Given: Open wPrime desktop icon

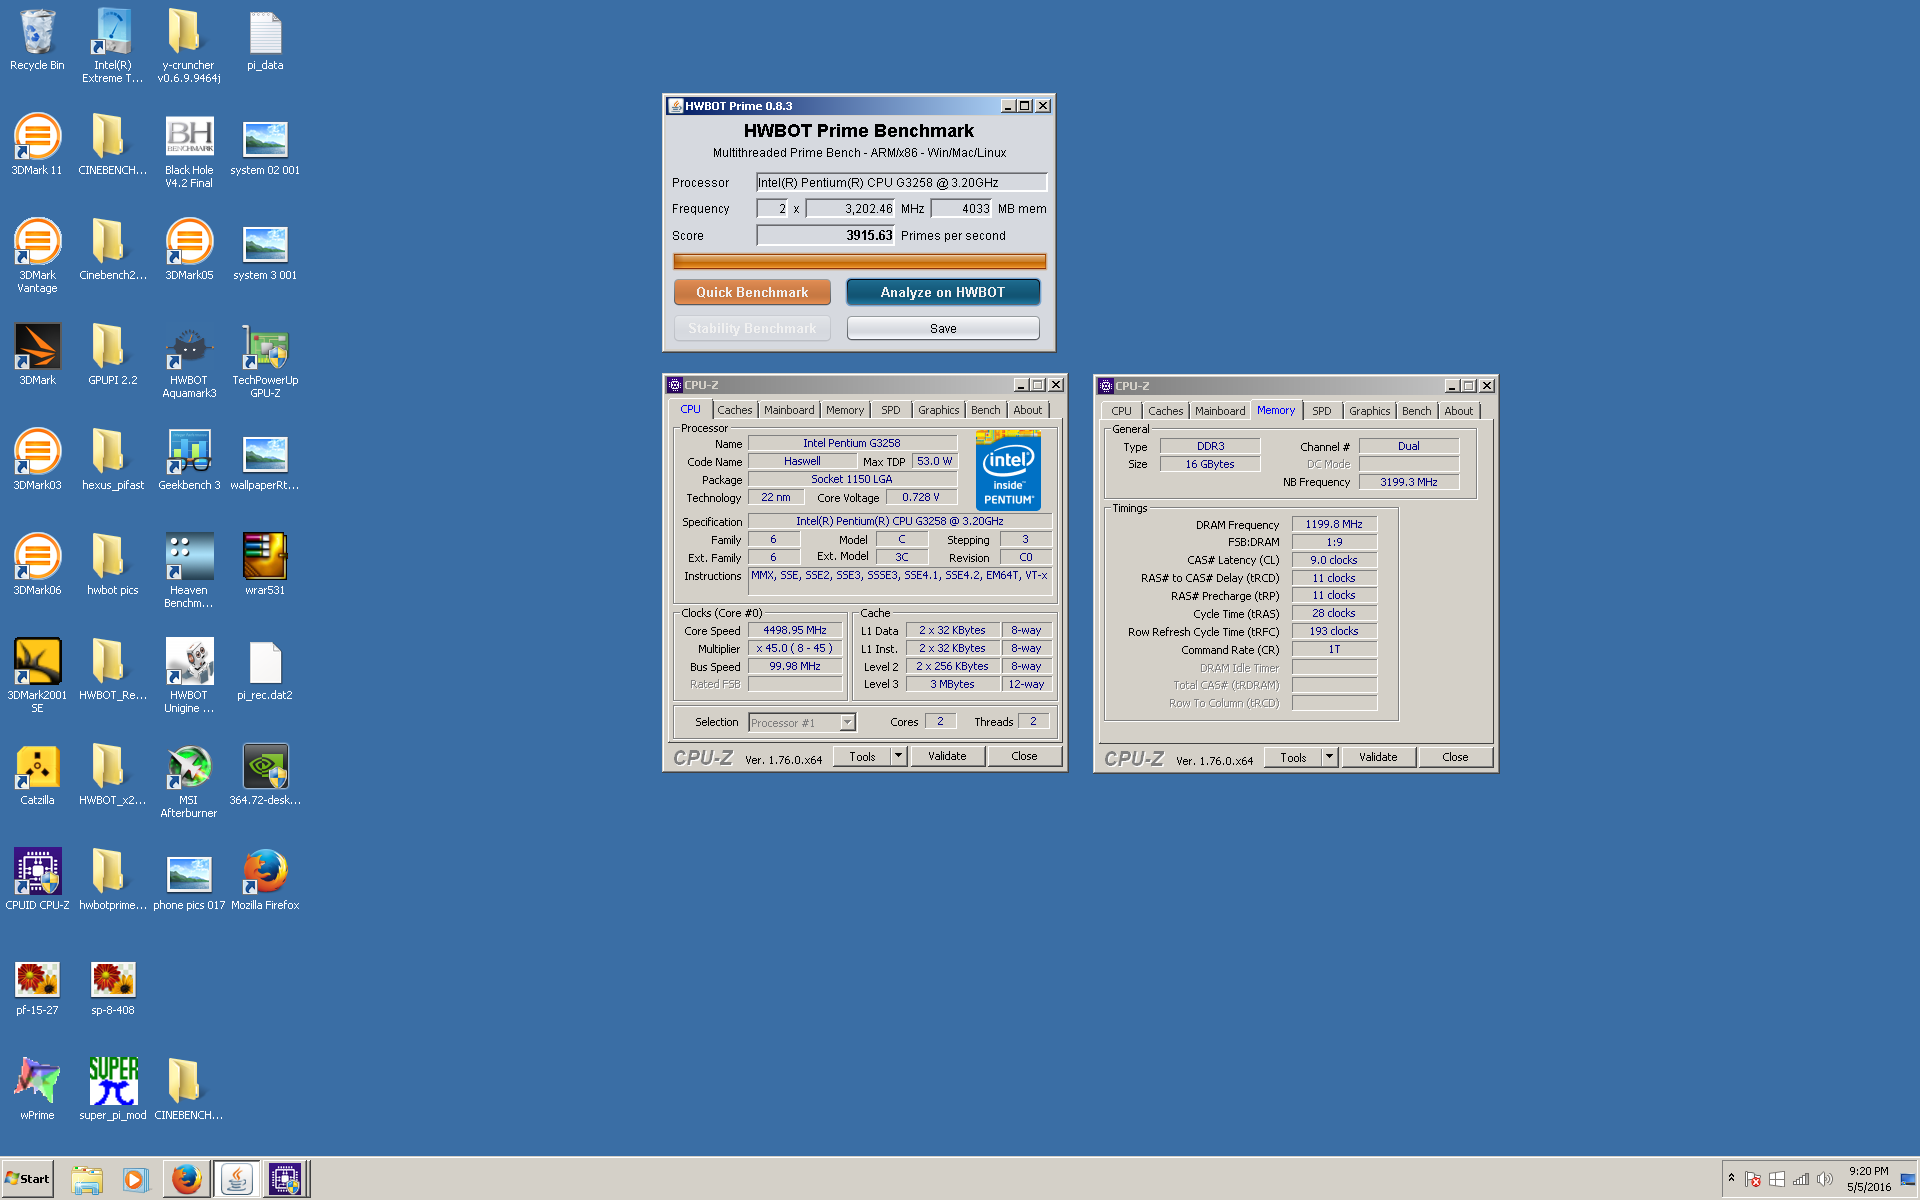Looking at the screenshot, I should [x=37, y=1090].
